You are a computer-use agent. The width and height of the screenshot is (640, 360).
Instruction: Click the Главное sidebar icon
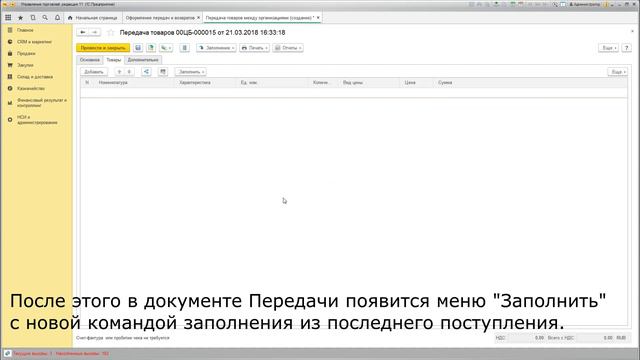(10, 30)
